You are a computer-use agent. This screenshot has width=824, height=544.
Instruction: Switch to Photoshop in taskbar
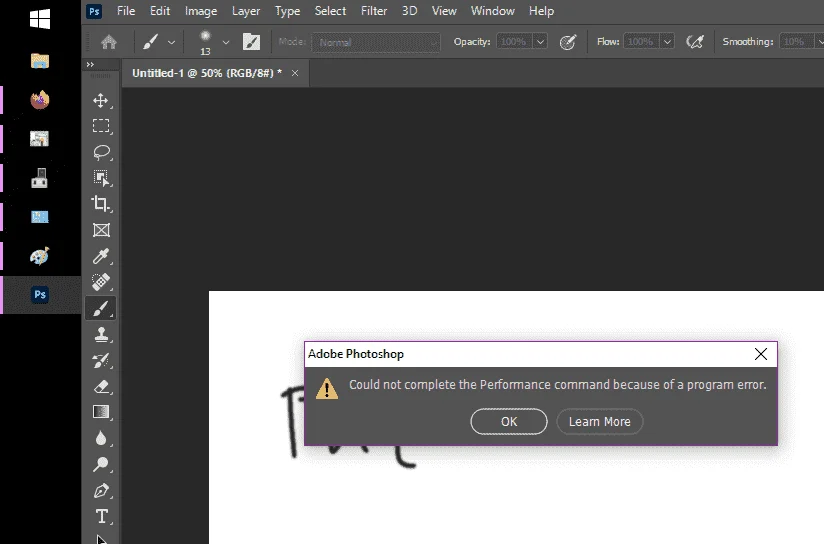40,294
